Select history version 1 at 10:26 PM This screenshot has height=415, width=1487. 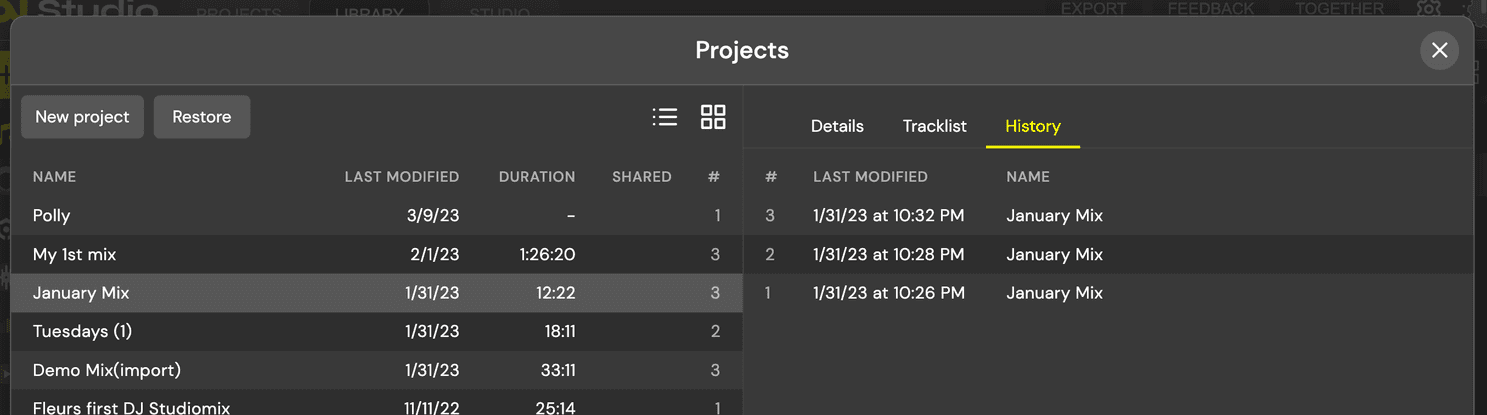pos(1109,293)
